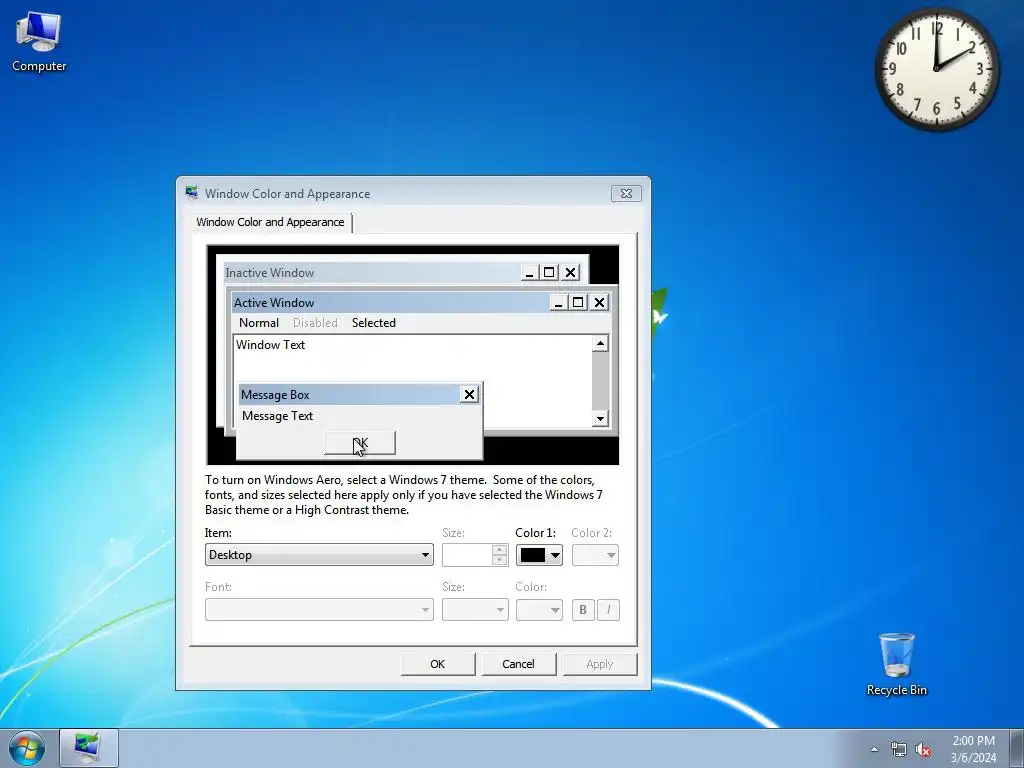Click the Inactive Window minimize preview button
The image size is (1024, 768).
point(530,272)
